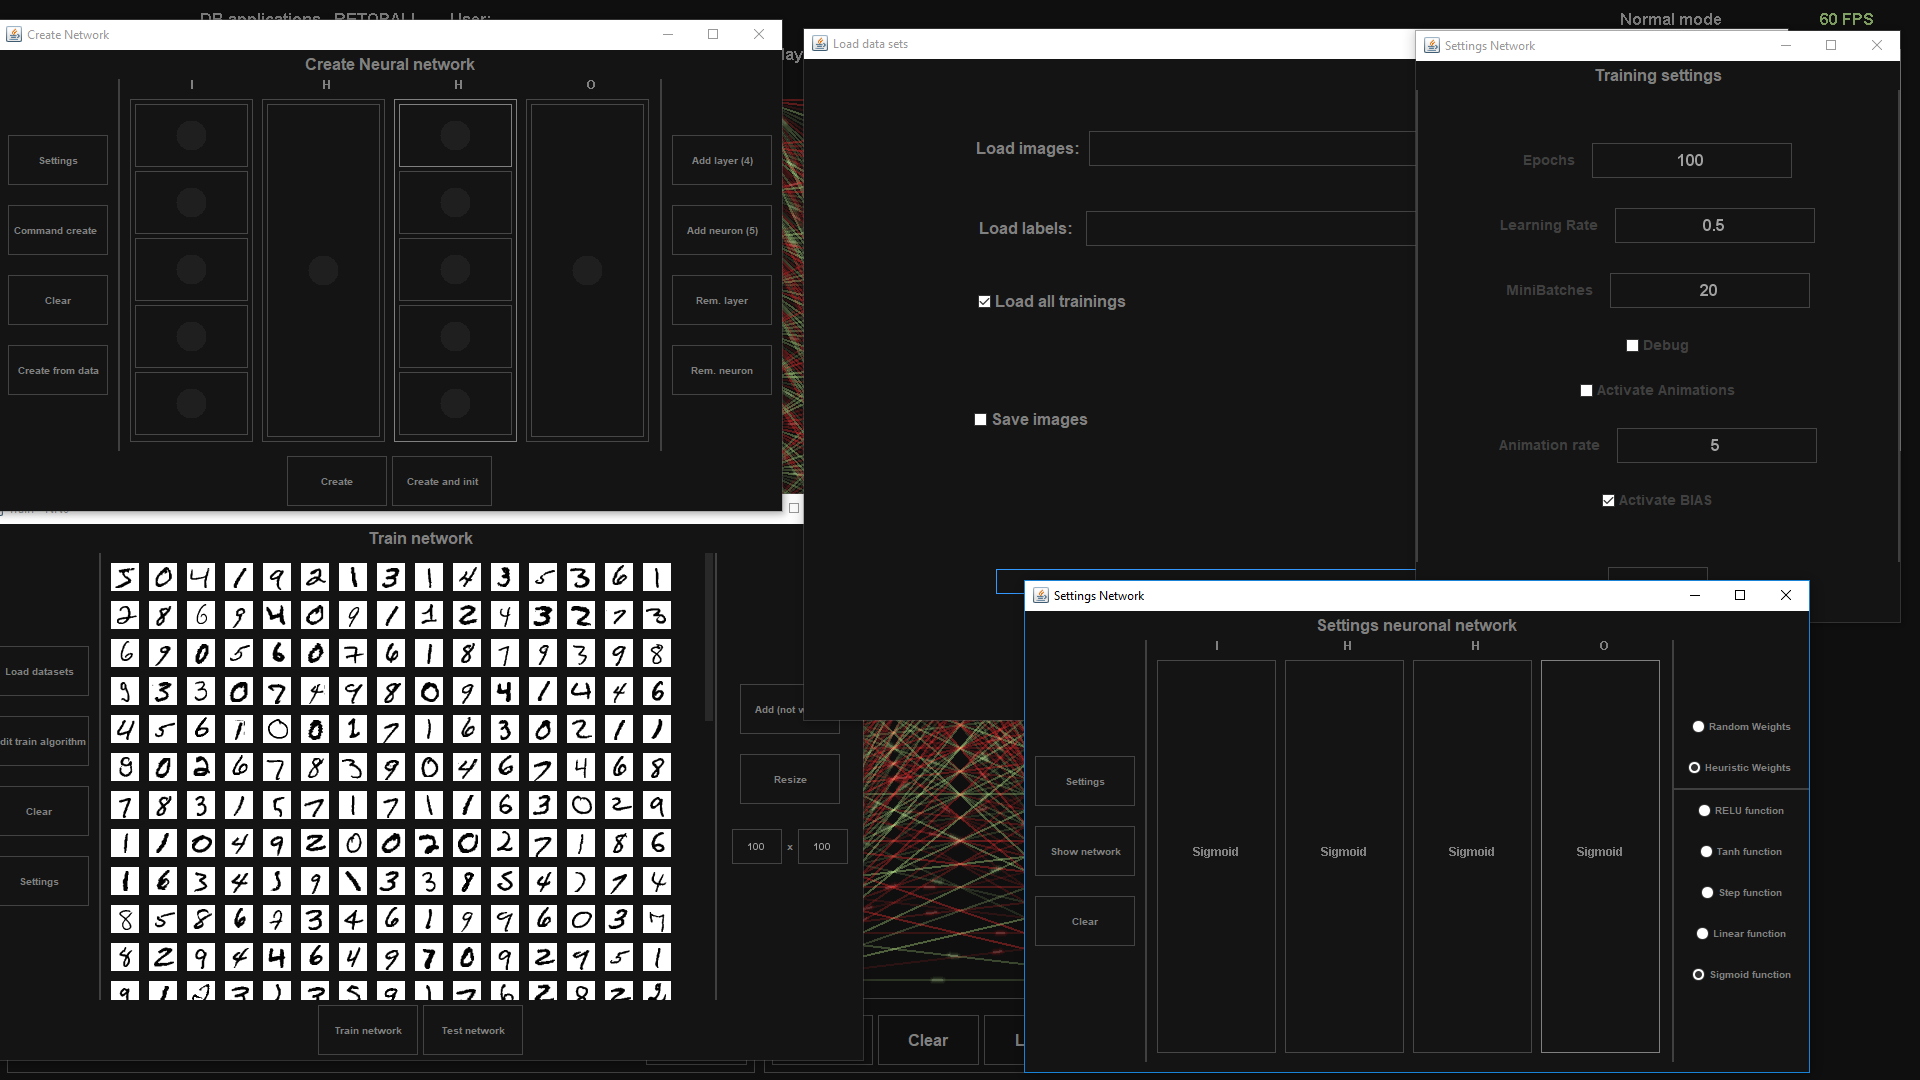Select the first neuron in the input layer
1920x1080 pixels.
[x=191, y=135]
